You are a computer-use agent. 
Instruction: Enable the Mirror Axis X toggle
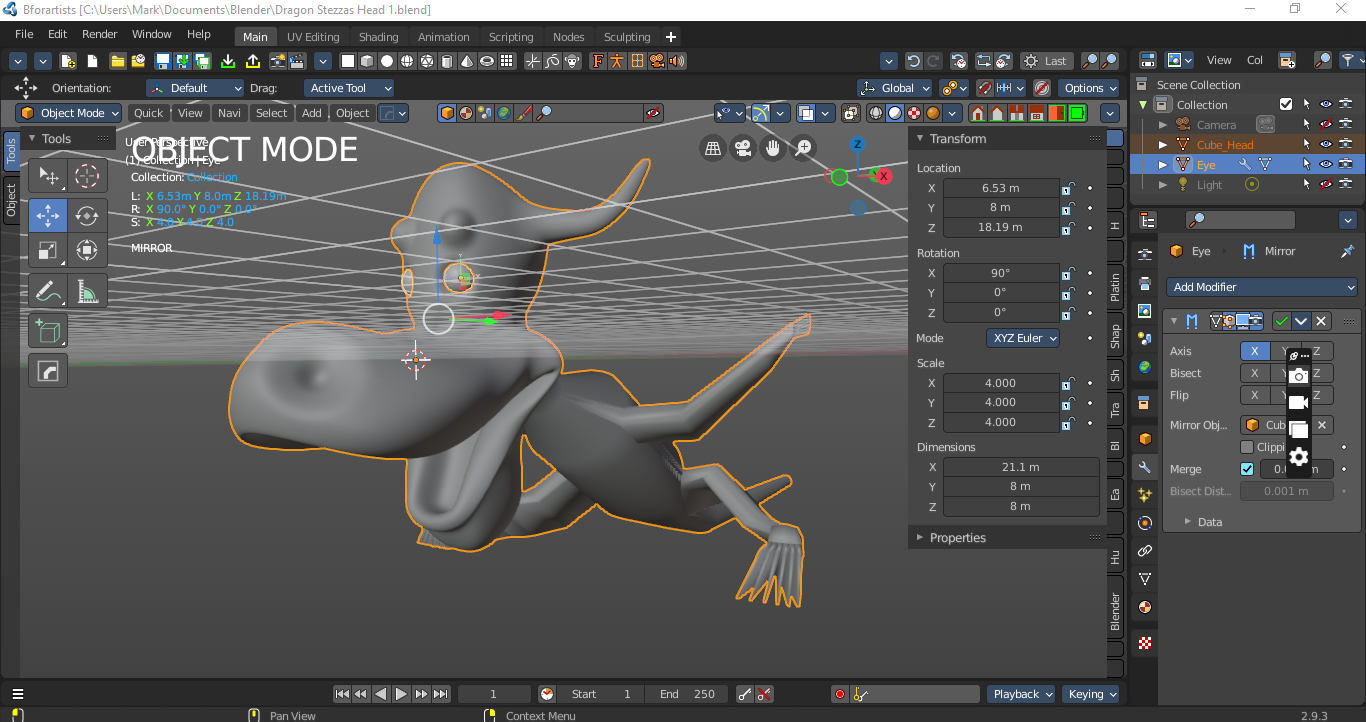click(x=1255, y=351)
